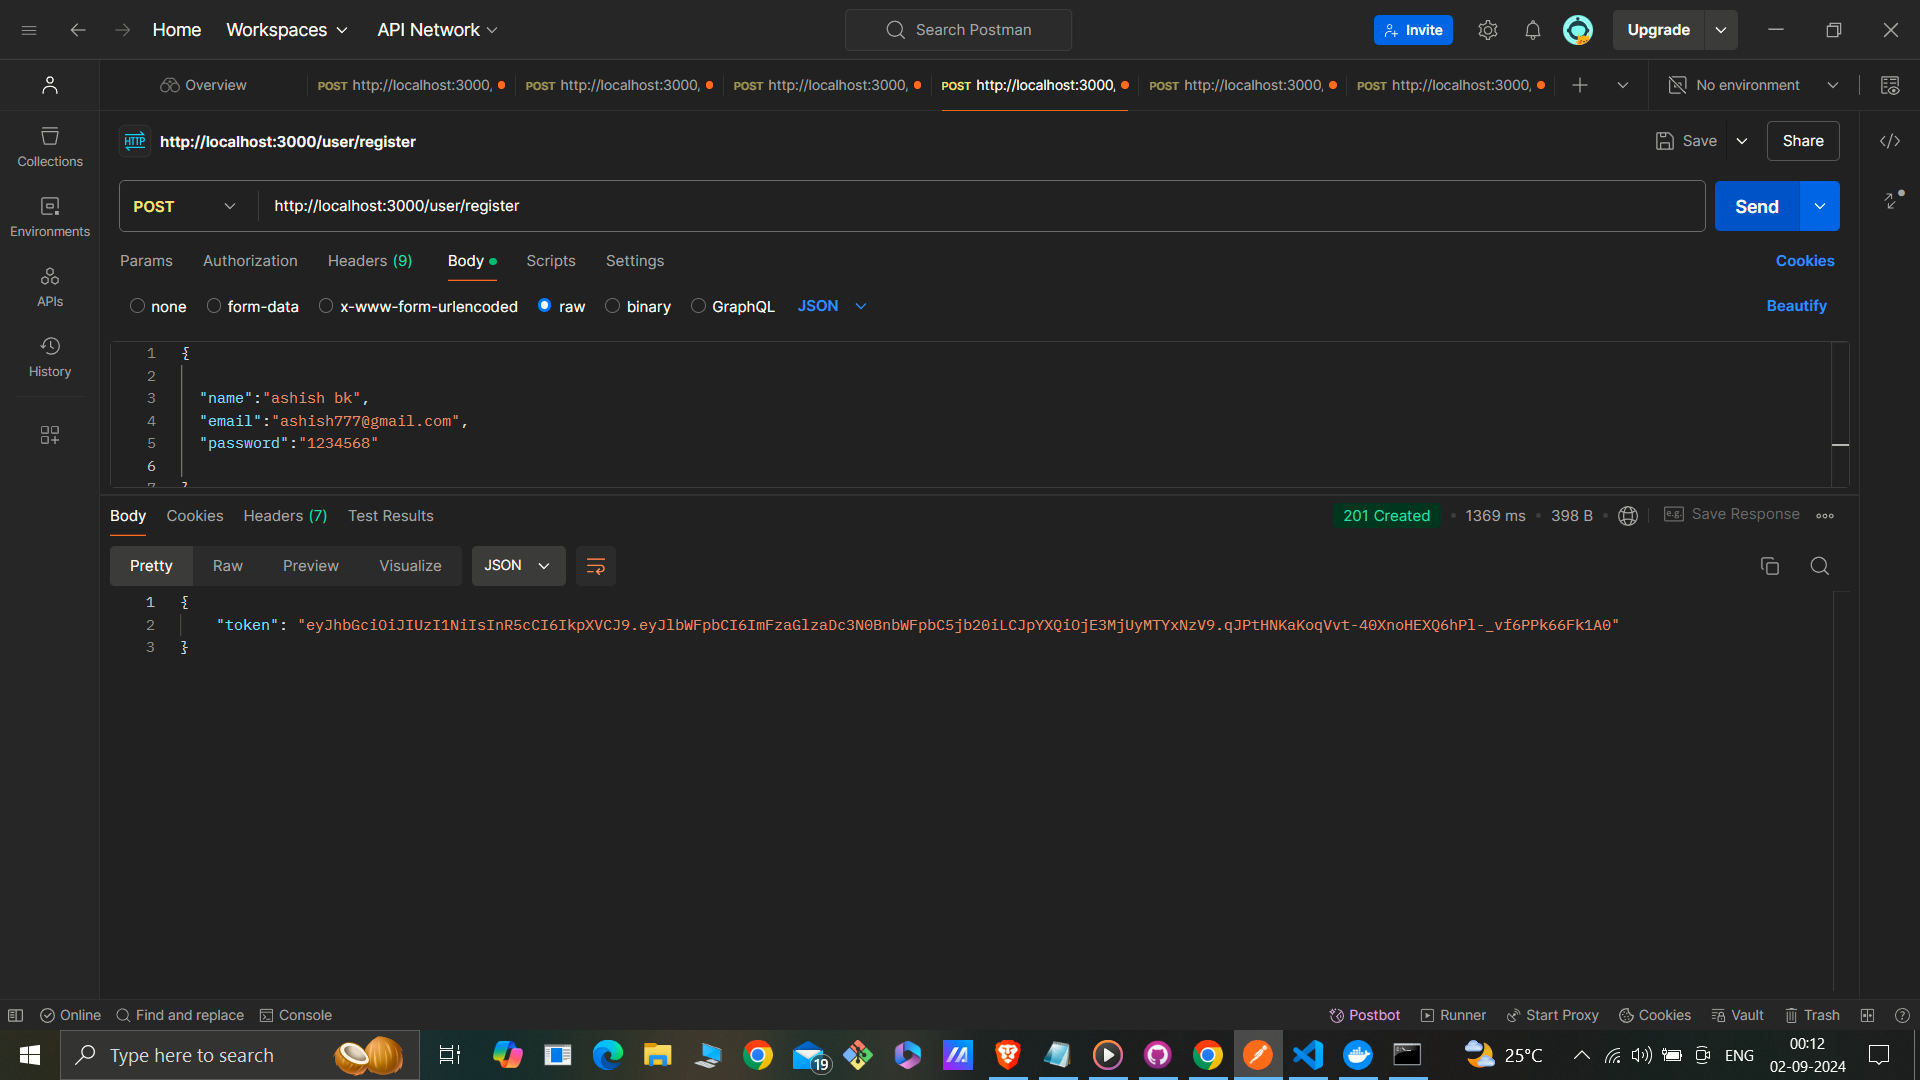1920x1080 pixels.
Task: Search the response using magnifier icon
Action: pyautogui.click(x=1819, y=566)
